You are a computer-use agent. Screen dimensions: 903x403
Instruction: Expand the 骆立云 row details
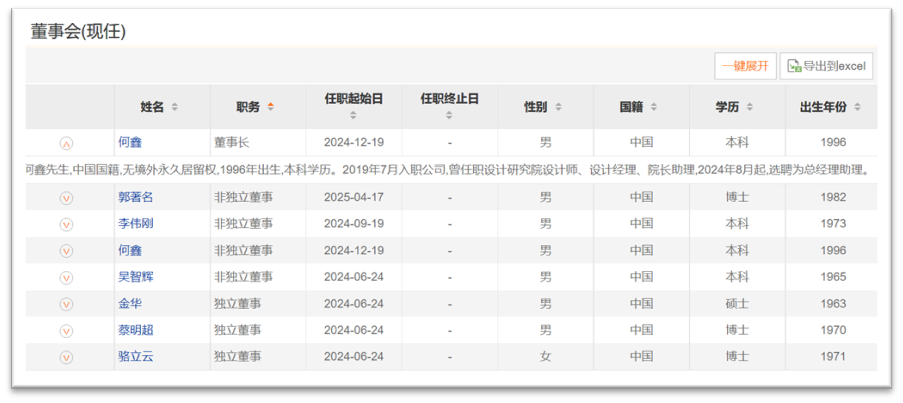pyautogui.click(x=66, y=357)
